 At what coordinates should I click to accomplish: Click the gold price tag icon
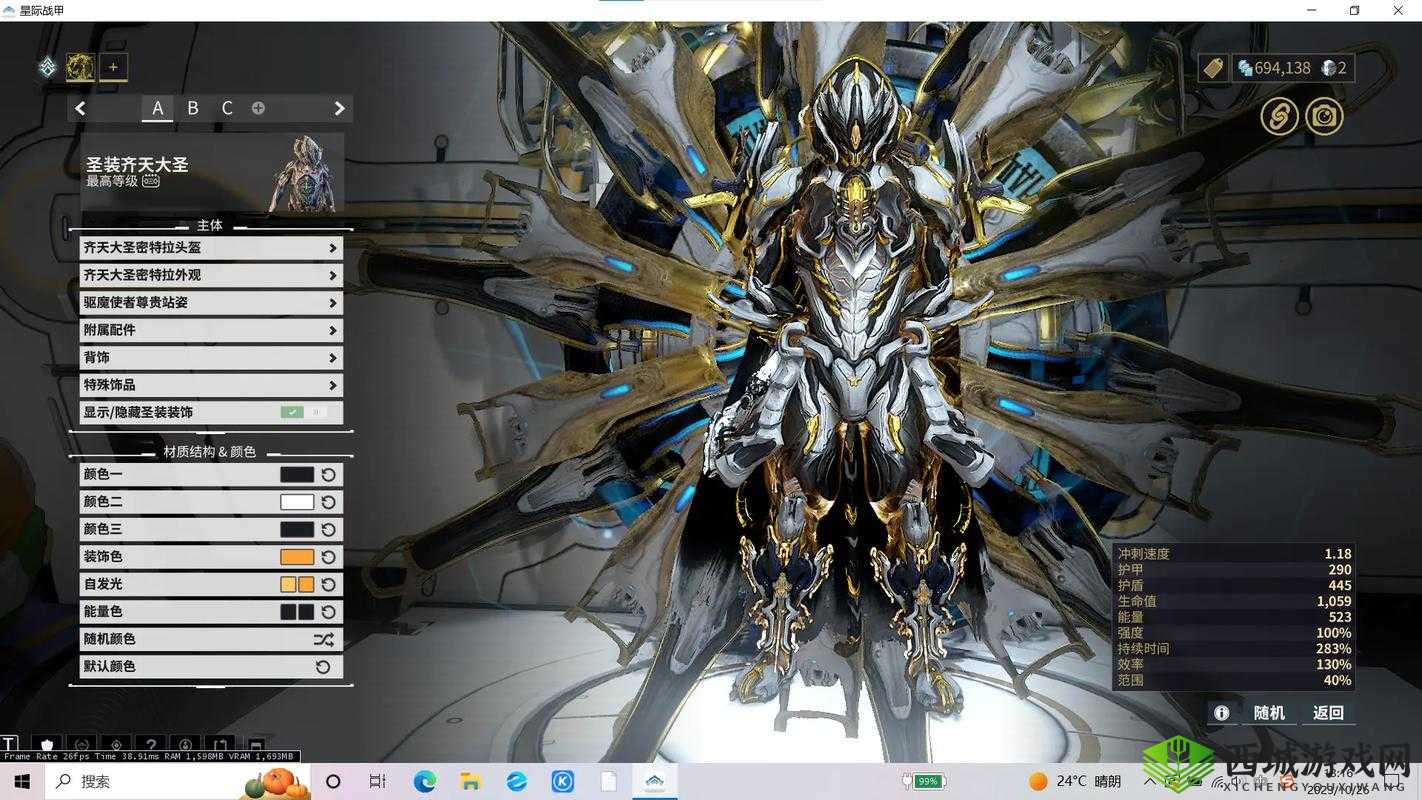click(1212, 68)
